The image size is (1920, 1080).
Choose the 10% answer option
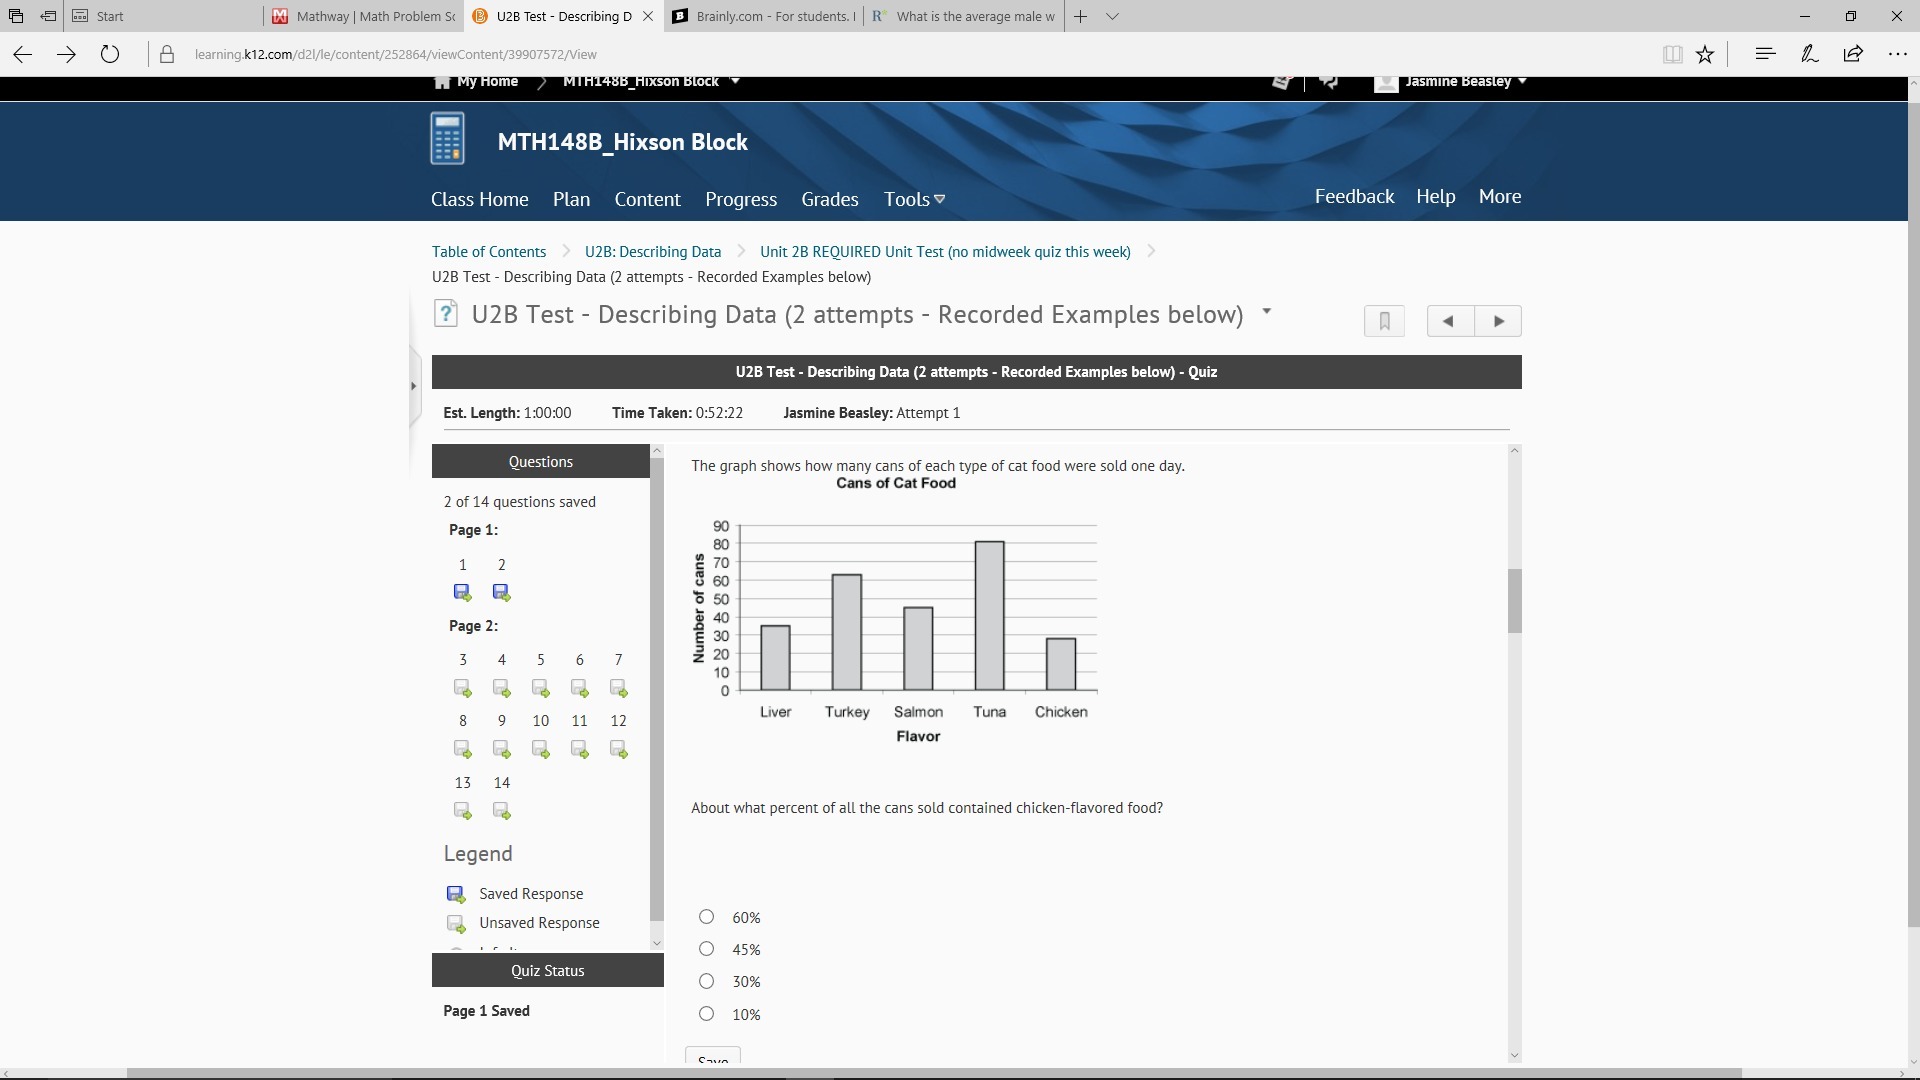[706, 1014]
